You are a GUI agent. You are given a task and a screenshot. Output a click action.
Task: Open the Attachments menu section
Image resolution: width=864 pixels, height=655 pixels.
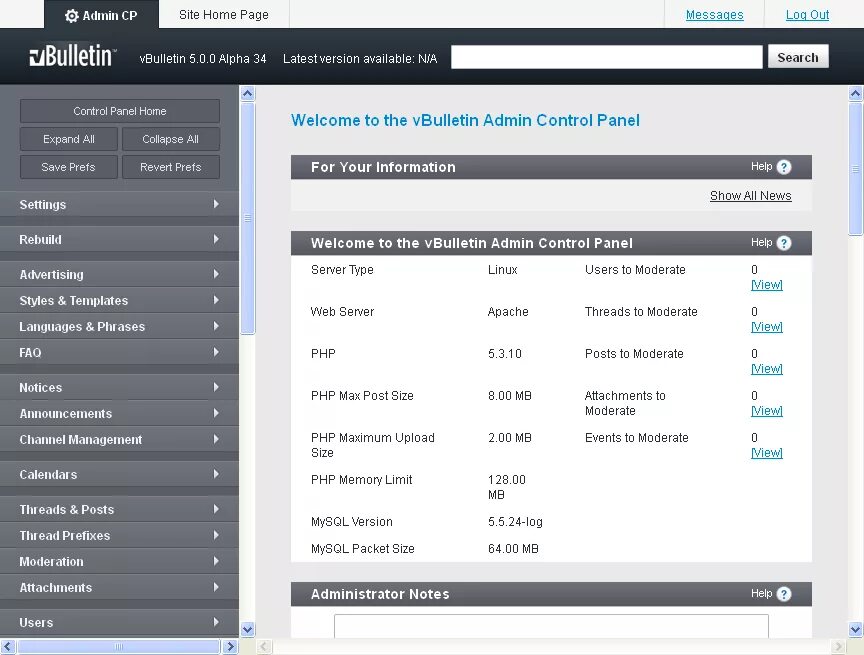(x=119, y=587)
